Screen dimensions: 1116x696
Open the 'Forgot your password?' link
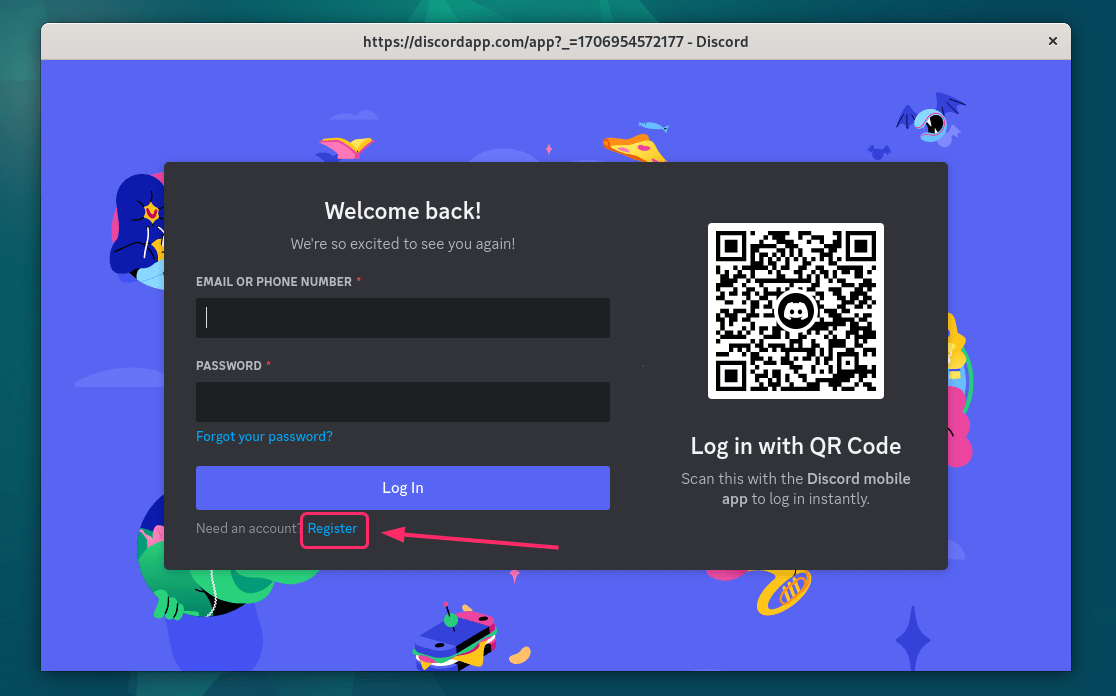(264, 437)
